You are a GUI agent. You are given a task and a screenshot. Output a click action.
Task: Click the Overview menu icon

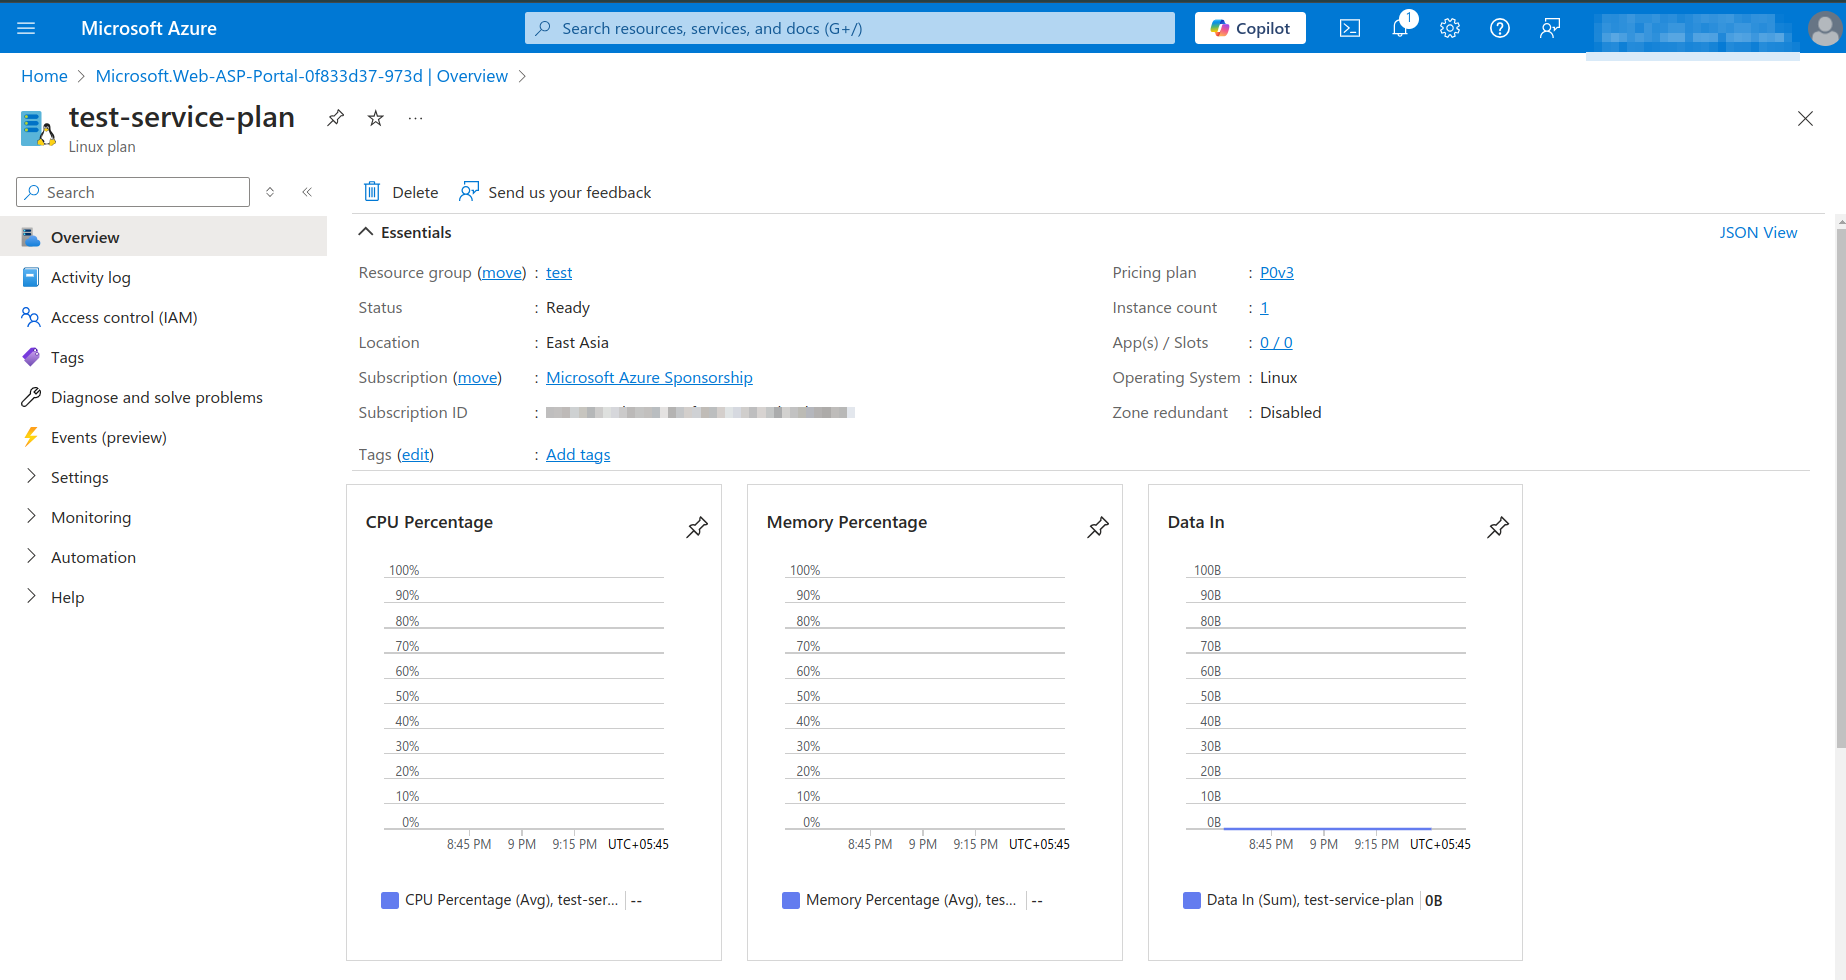pos(31,237)
